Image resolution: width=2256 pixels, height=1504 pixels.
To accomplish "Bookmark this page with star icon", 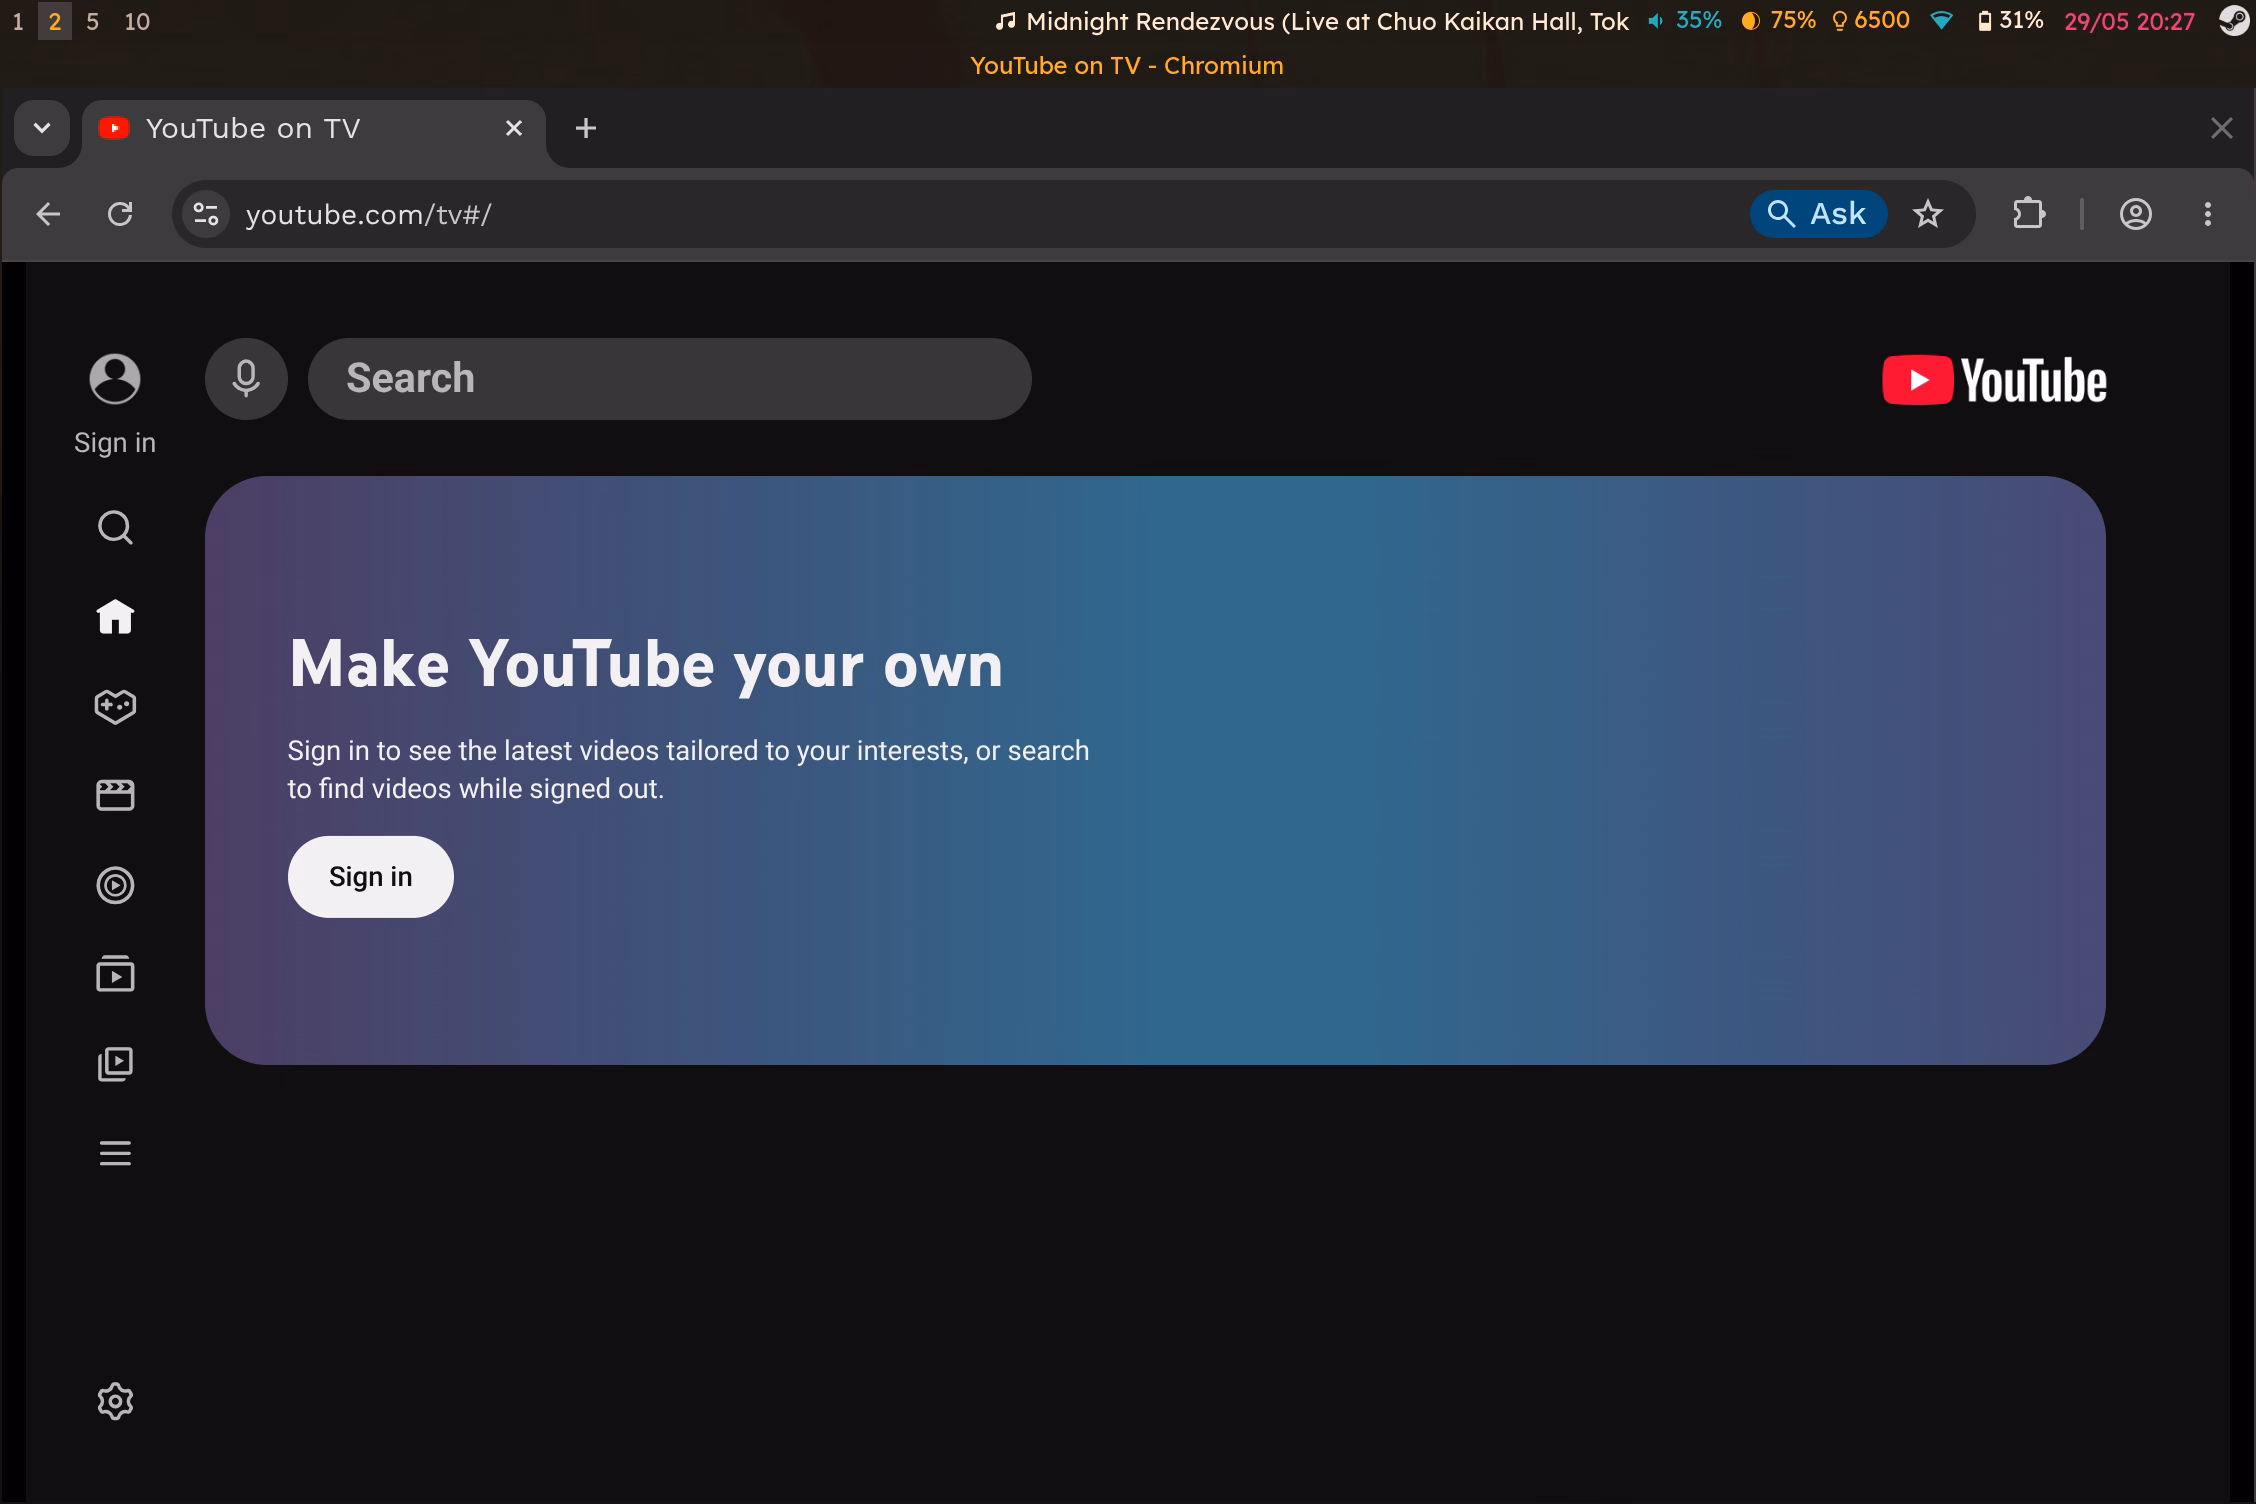I will click(1928, 214).
